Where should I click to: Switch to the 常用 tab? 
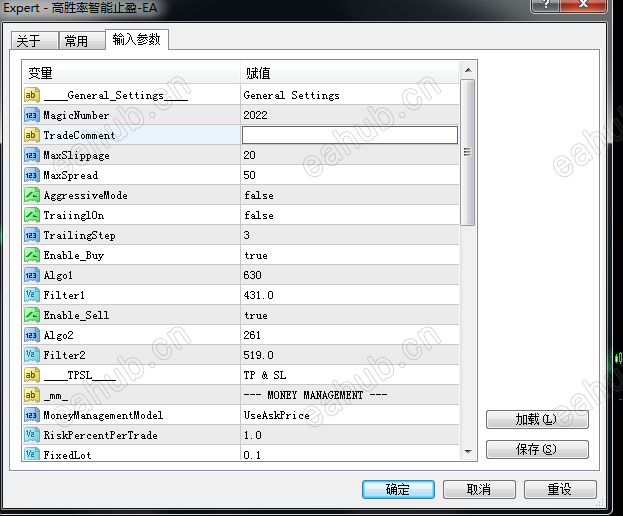82,41
